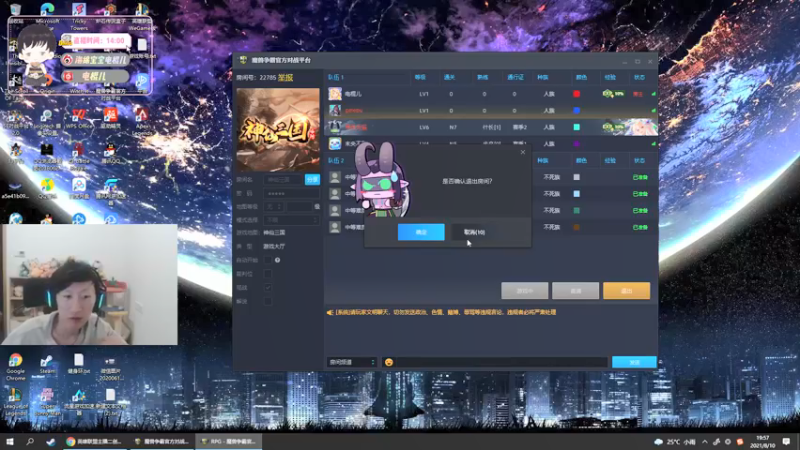Click the blue send button beside the chat box

[x=634, y=362]
